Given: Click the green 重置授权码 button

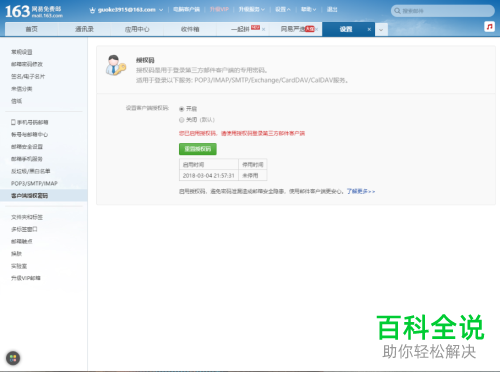Looking at the screenshot, I should [198, 149].
